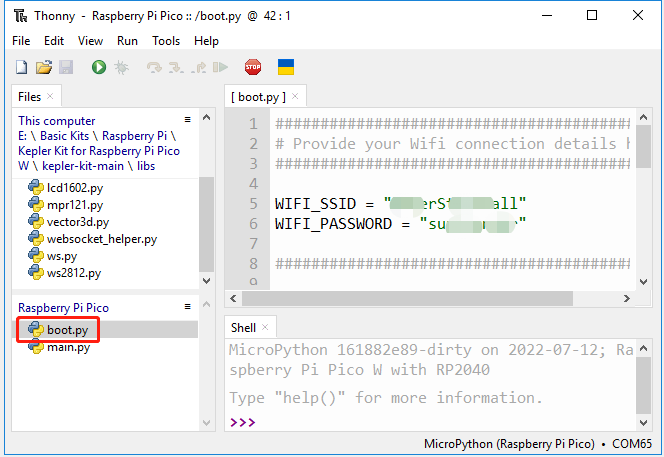Image resolution: width=664 pixels, height=457 pixels.
Task: Click the 'Provide your Wifi connection details' comment line
Action: [452, 144]
